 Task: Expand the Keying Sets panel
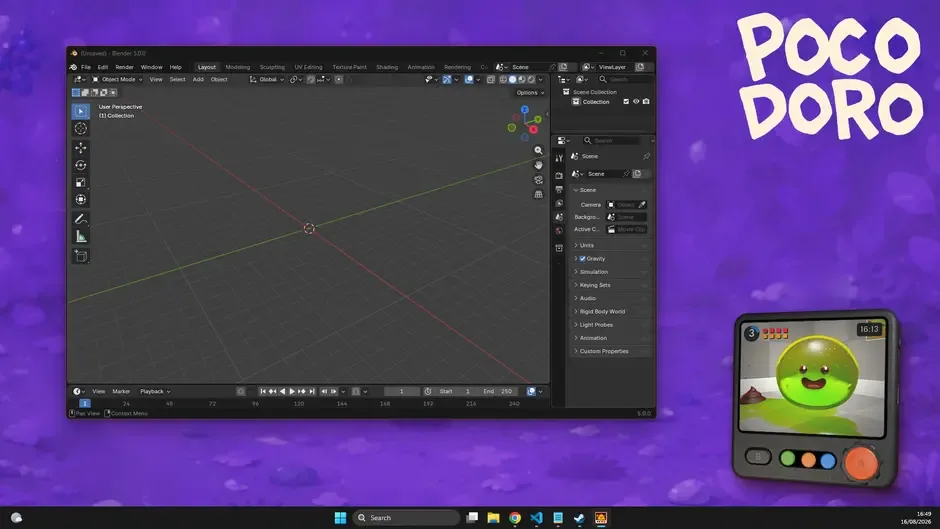coord(610,285)
